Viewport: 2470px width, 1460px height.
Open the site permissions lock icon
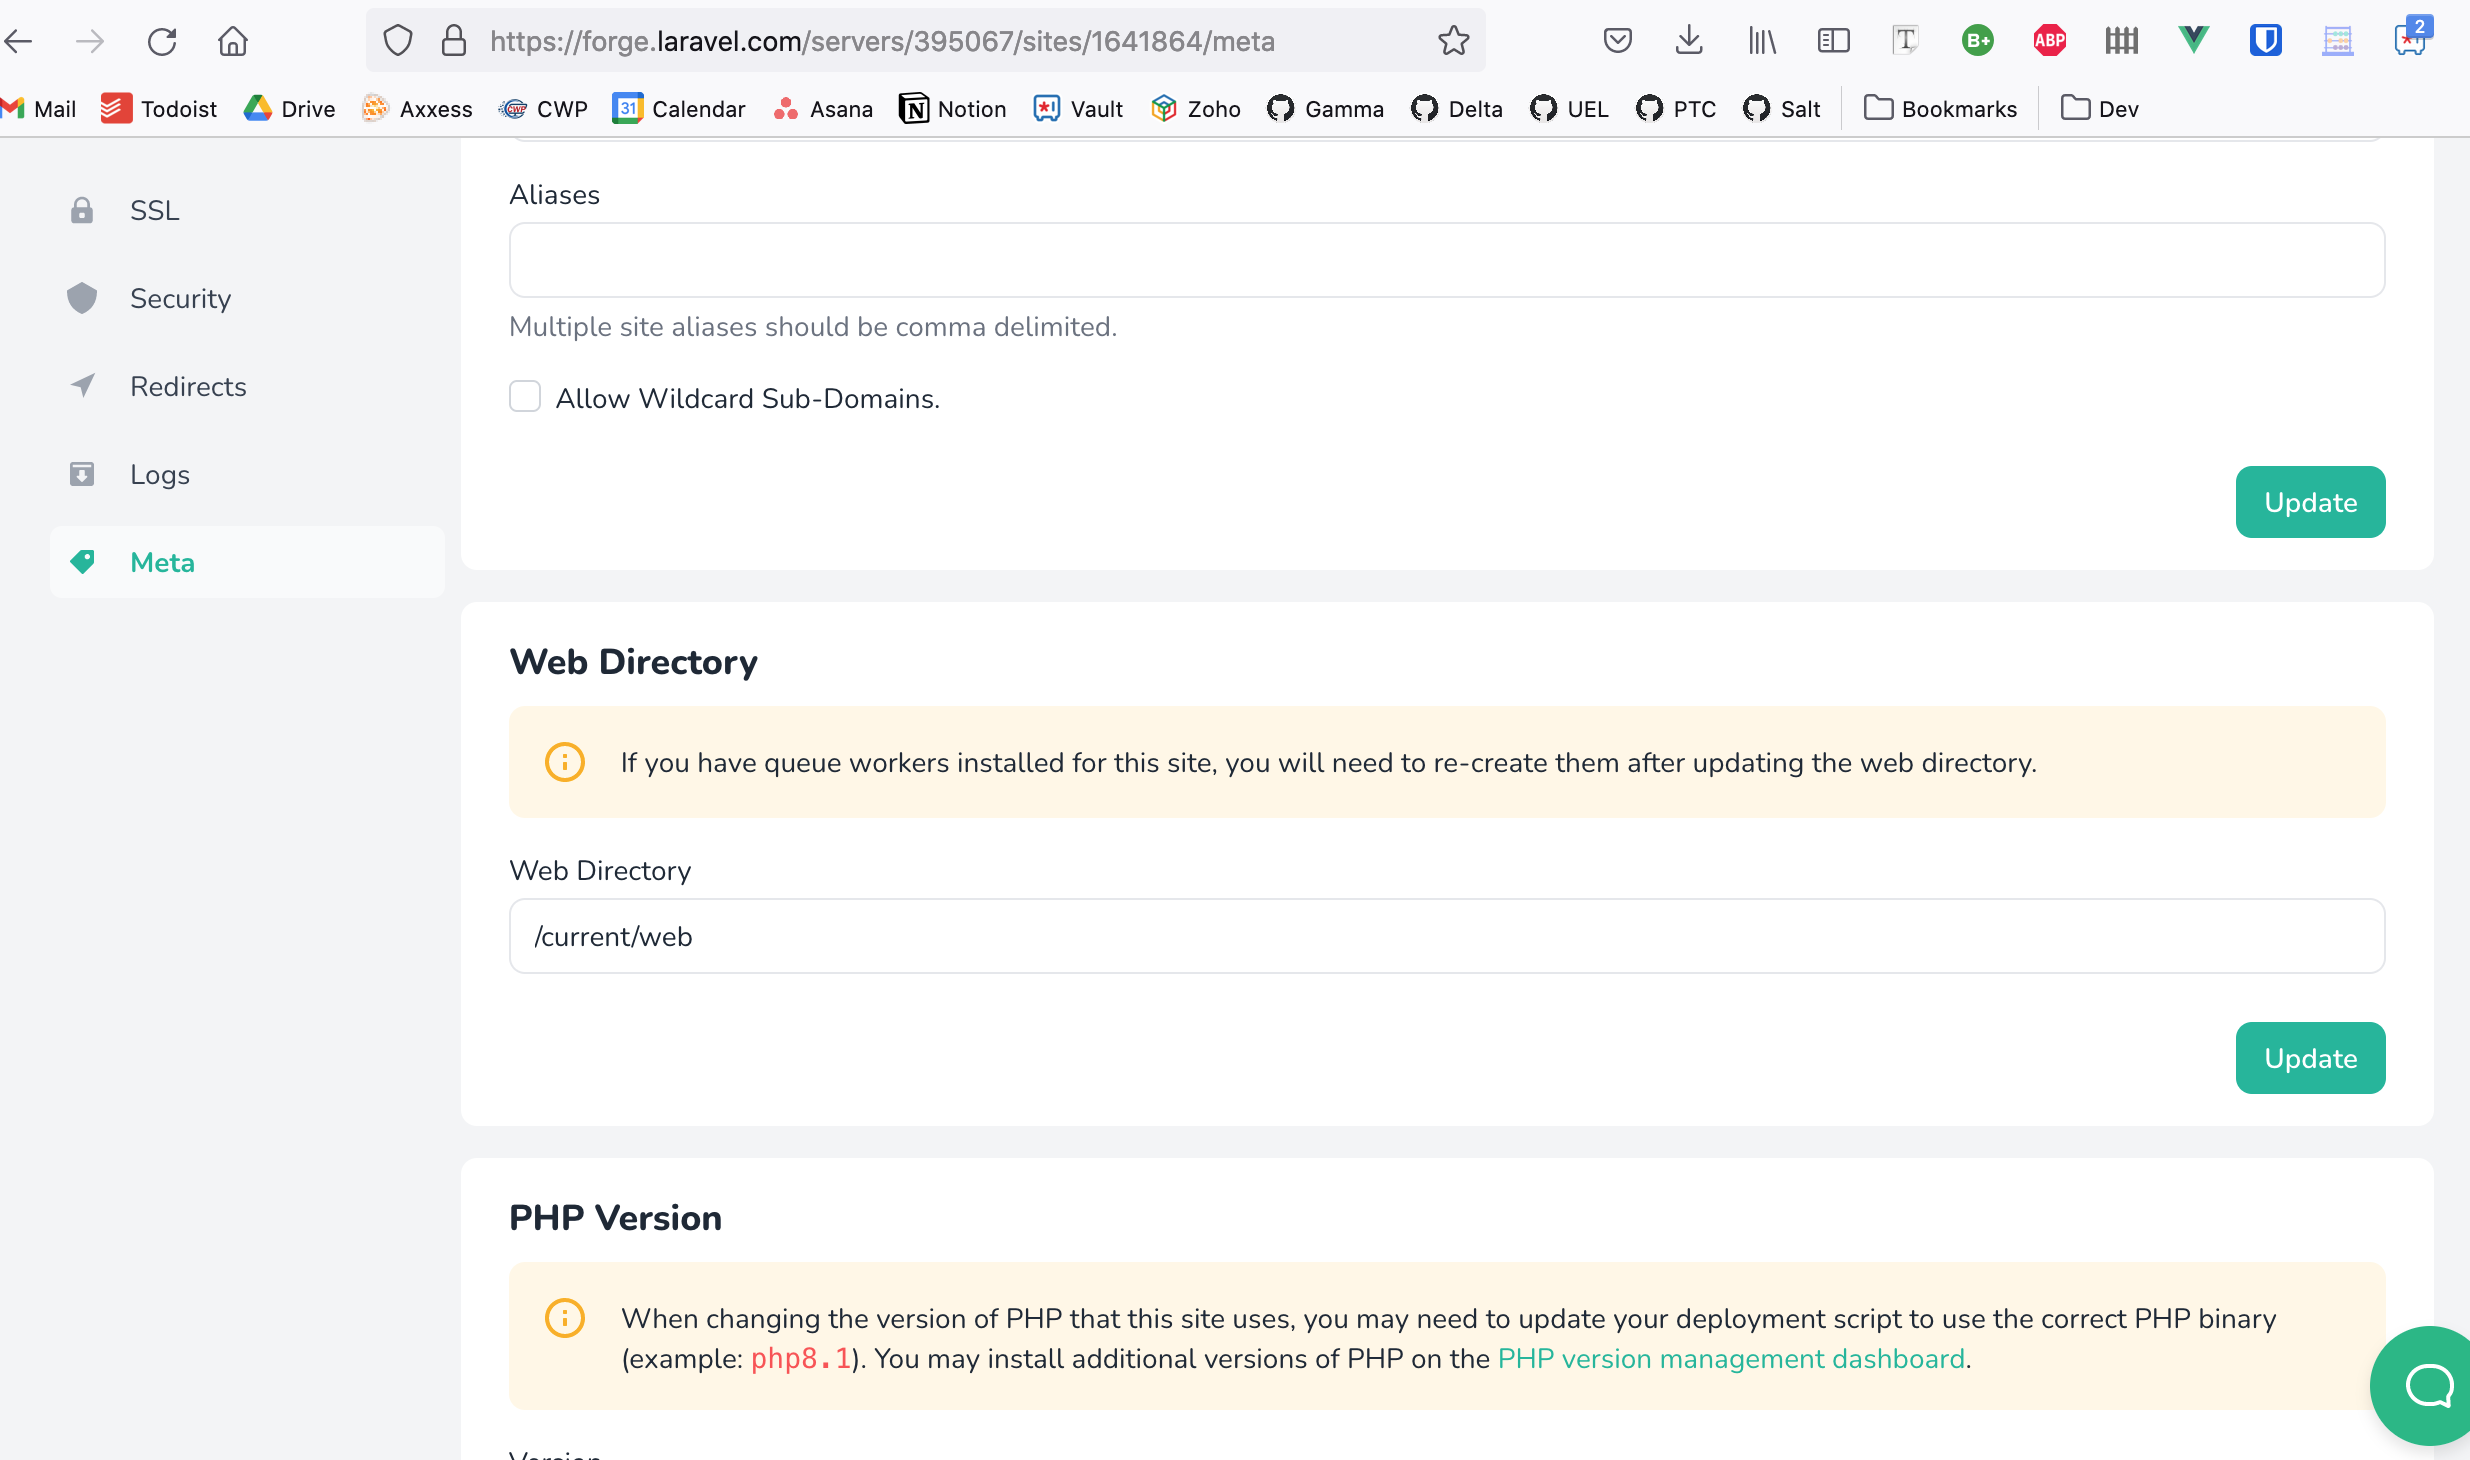455,40
